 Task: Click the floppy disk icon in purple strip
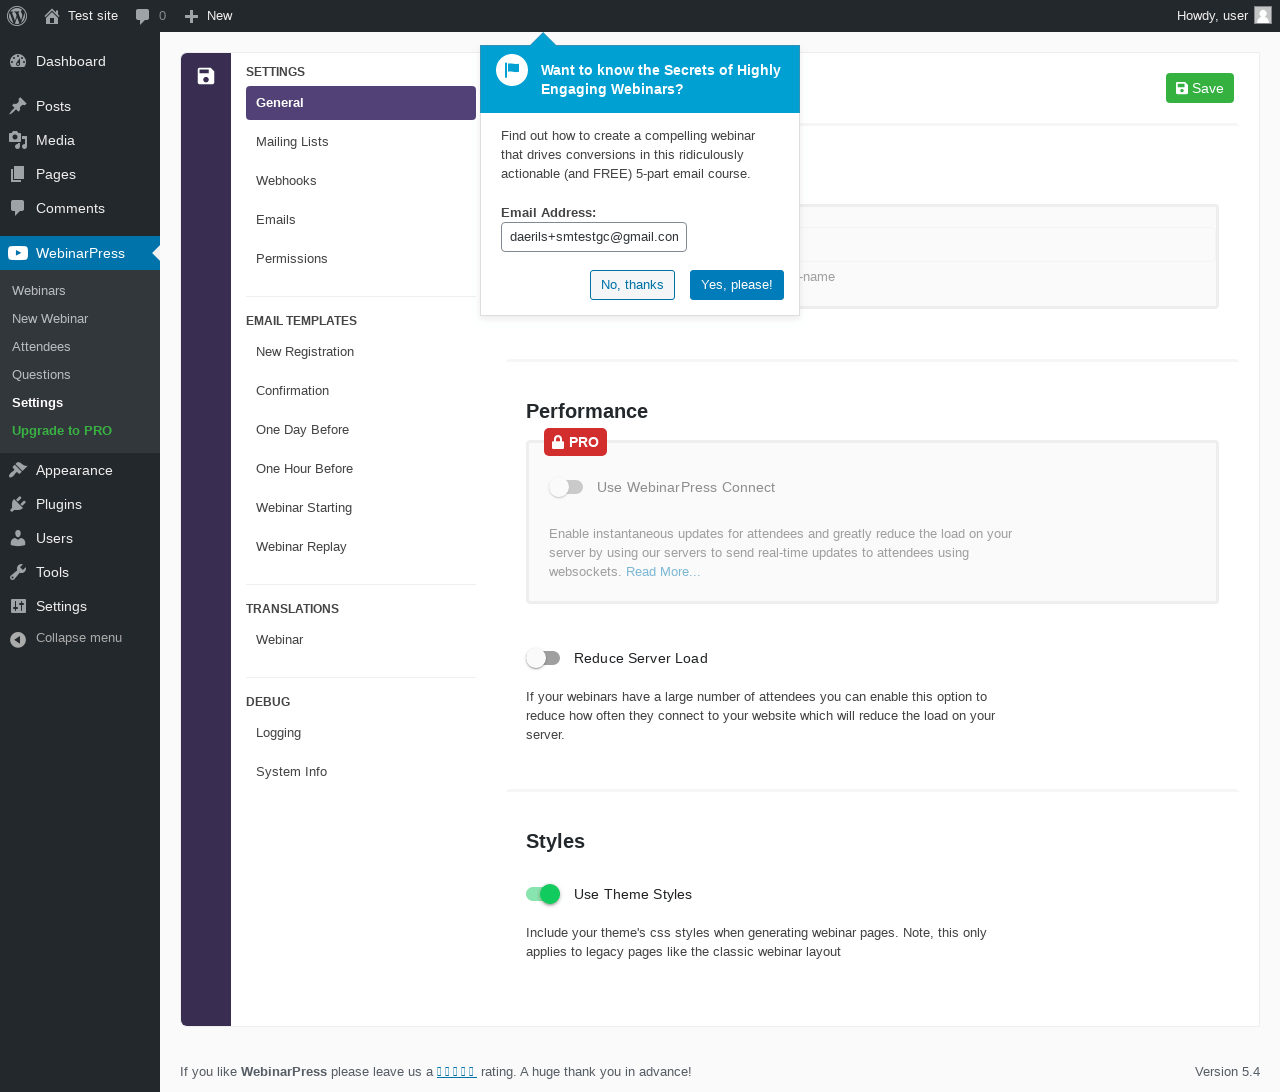click(206, 76)
